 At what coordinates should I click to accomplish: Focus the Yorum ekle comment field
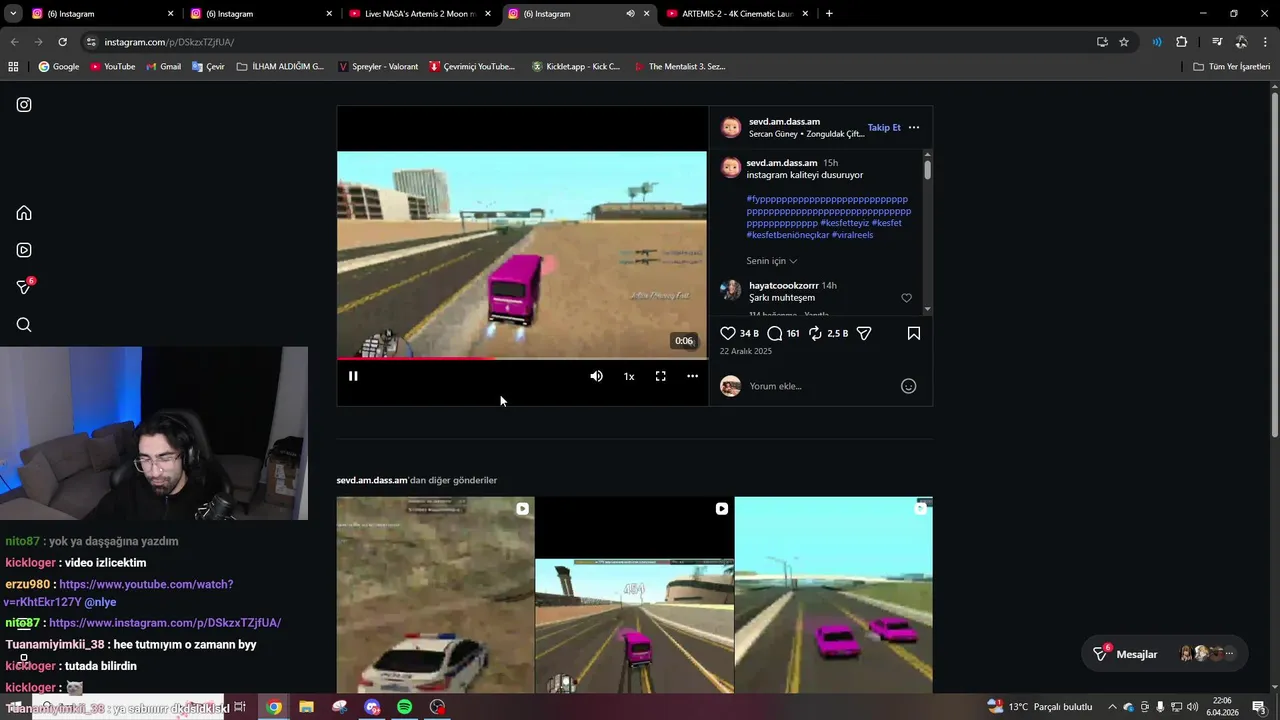[820, 386]
